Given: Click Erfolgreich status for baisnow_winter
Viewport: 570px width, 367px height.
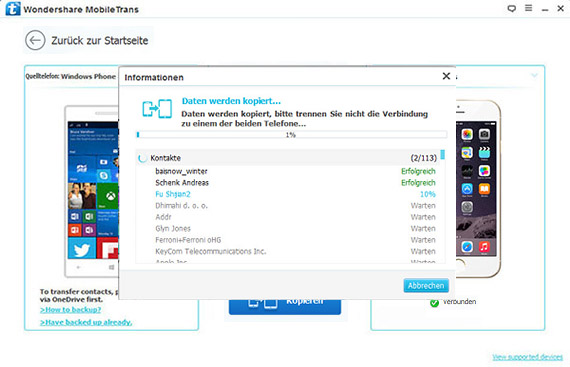Looking at the screenshot, I should [x=418, y=171].
